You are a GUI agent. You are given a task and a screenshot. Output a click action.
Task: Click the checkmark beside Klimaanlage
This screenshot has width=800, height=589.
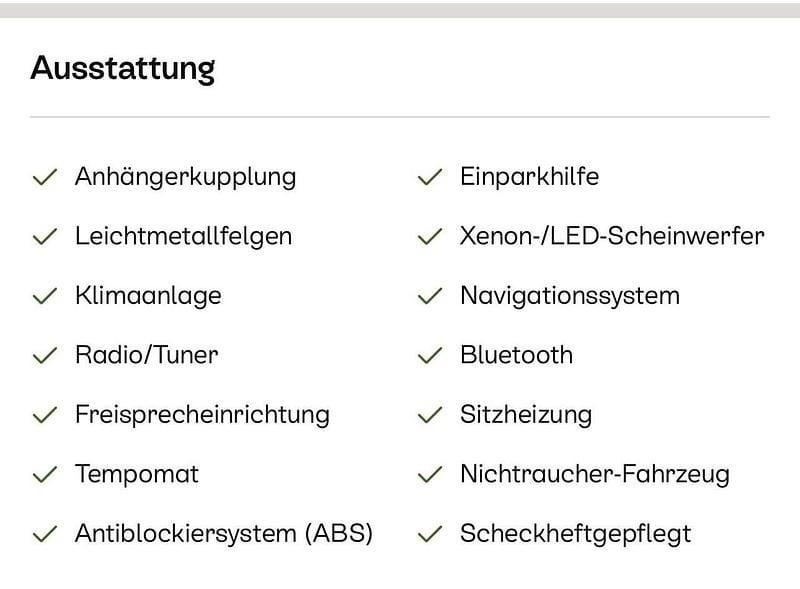click(45, 297)
